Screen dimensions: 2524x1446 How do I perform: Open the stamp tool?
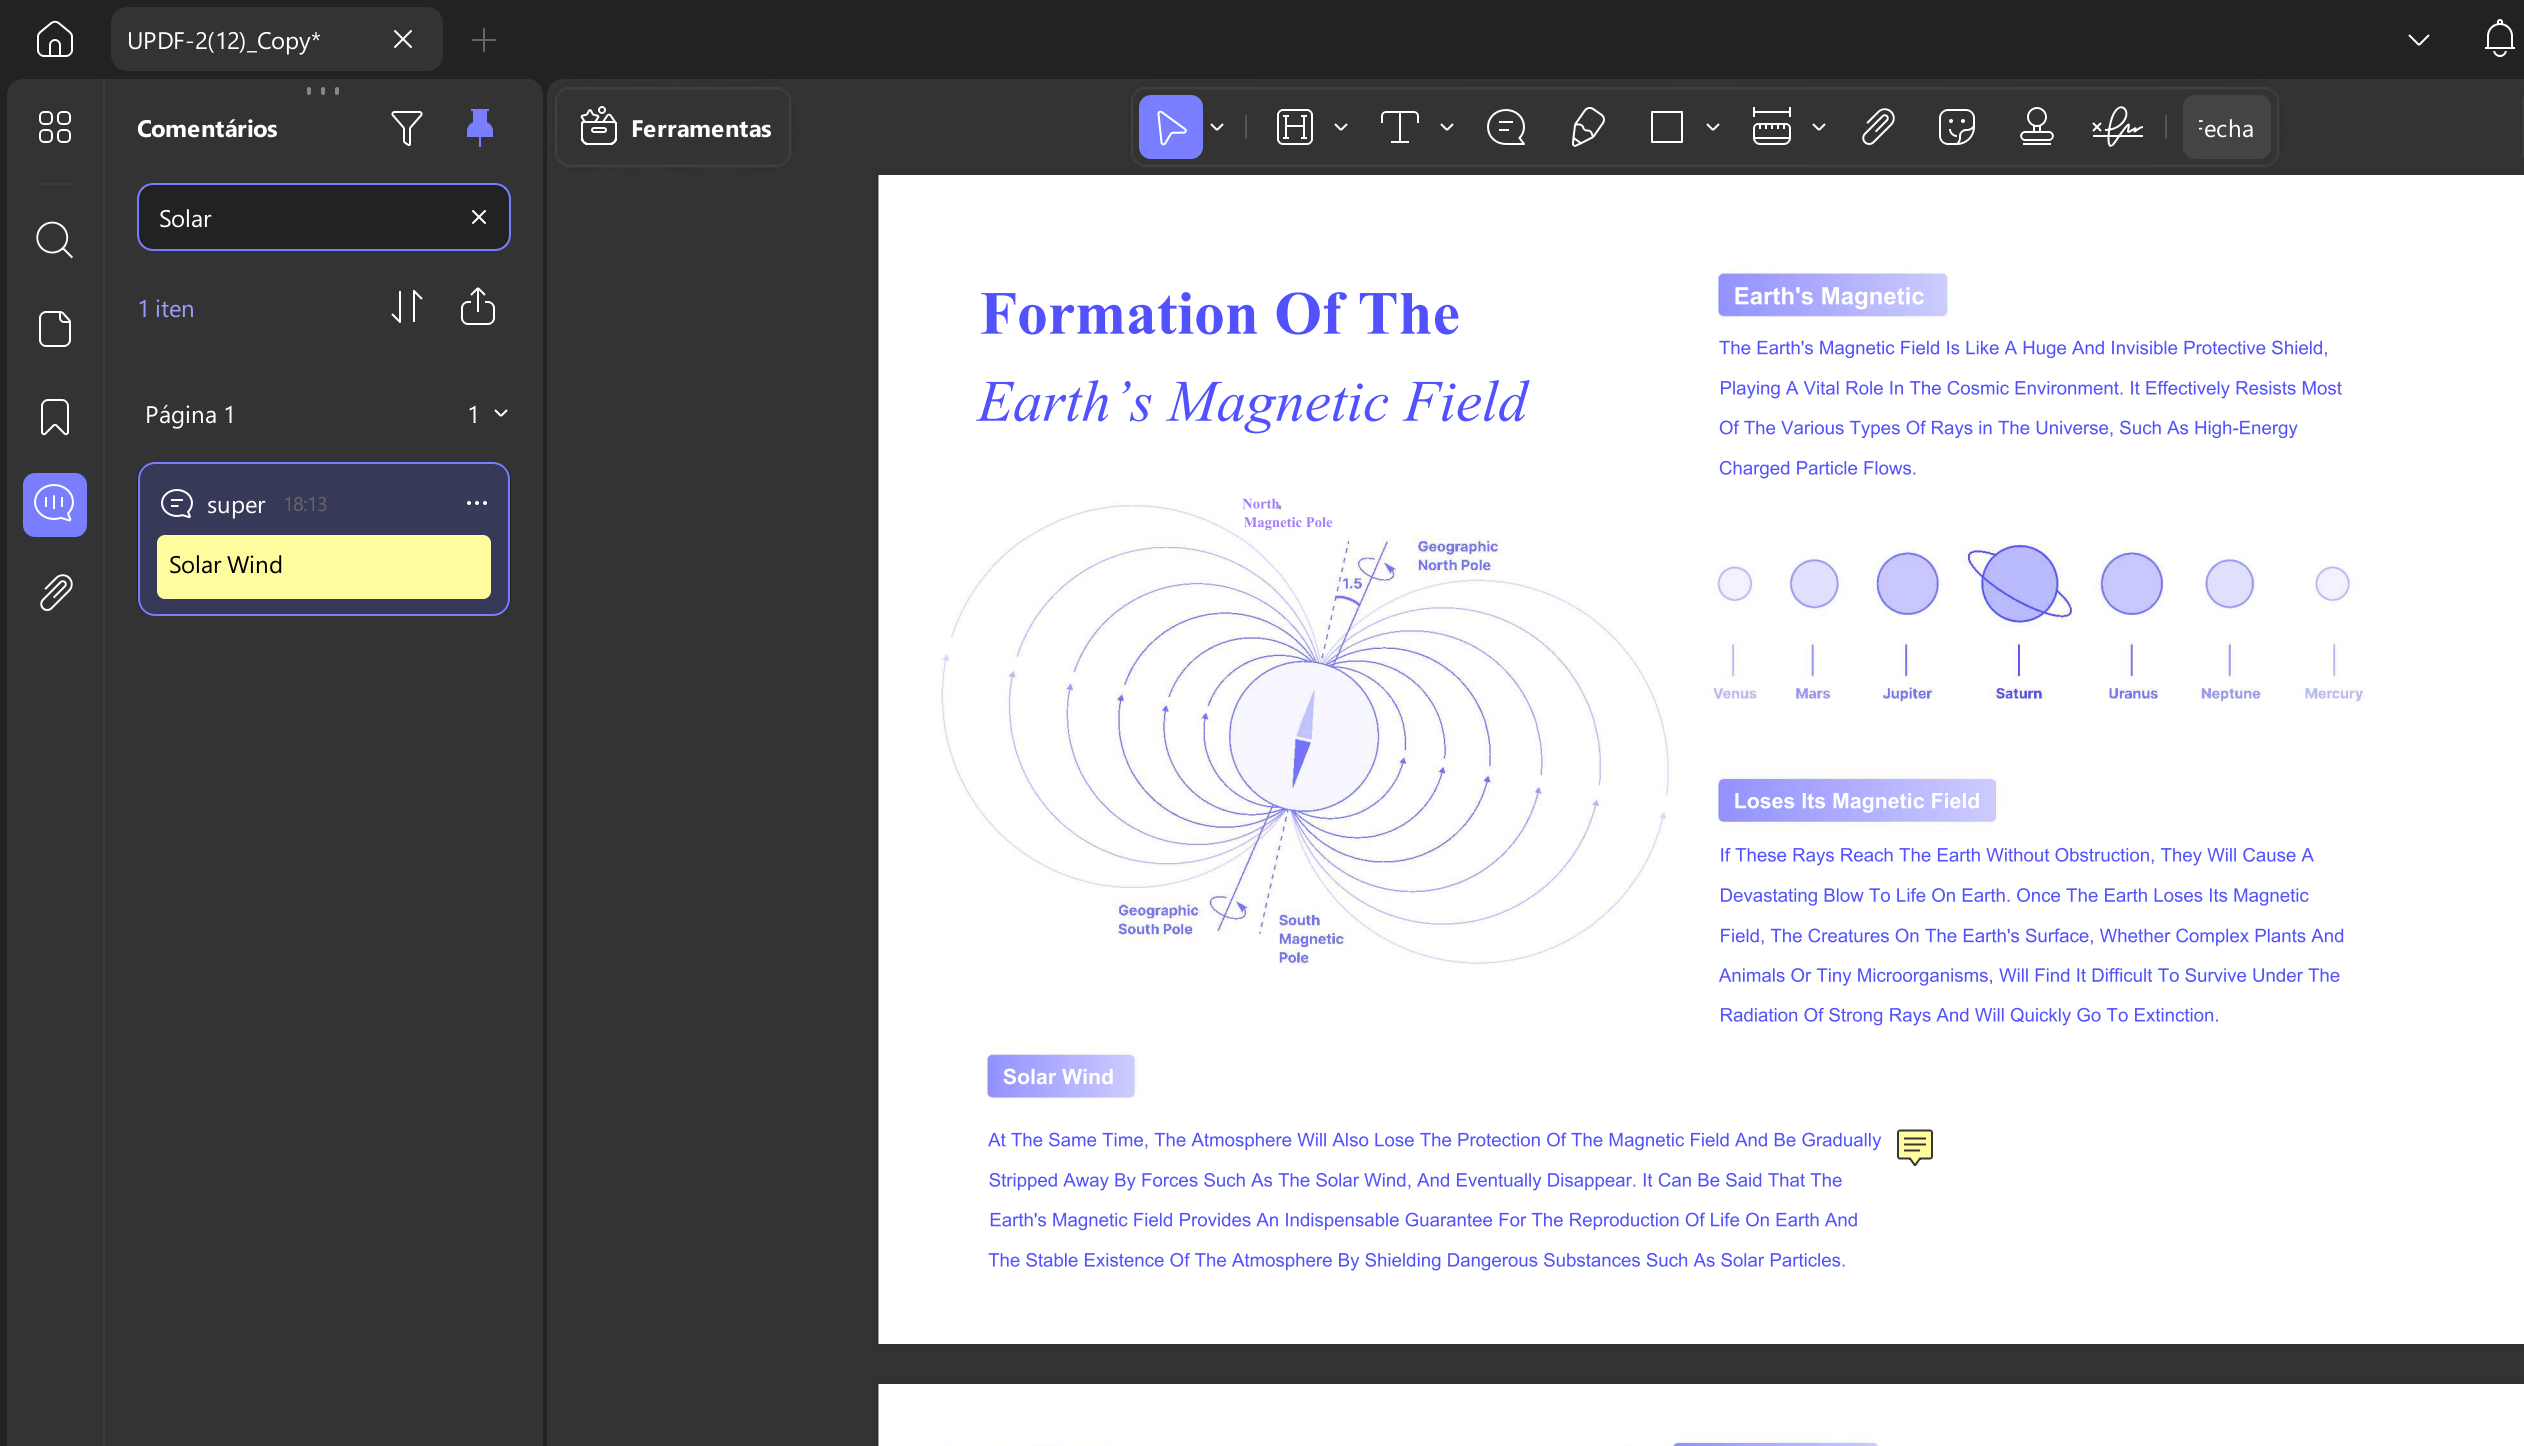(x=2037, y=127)
